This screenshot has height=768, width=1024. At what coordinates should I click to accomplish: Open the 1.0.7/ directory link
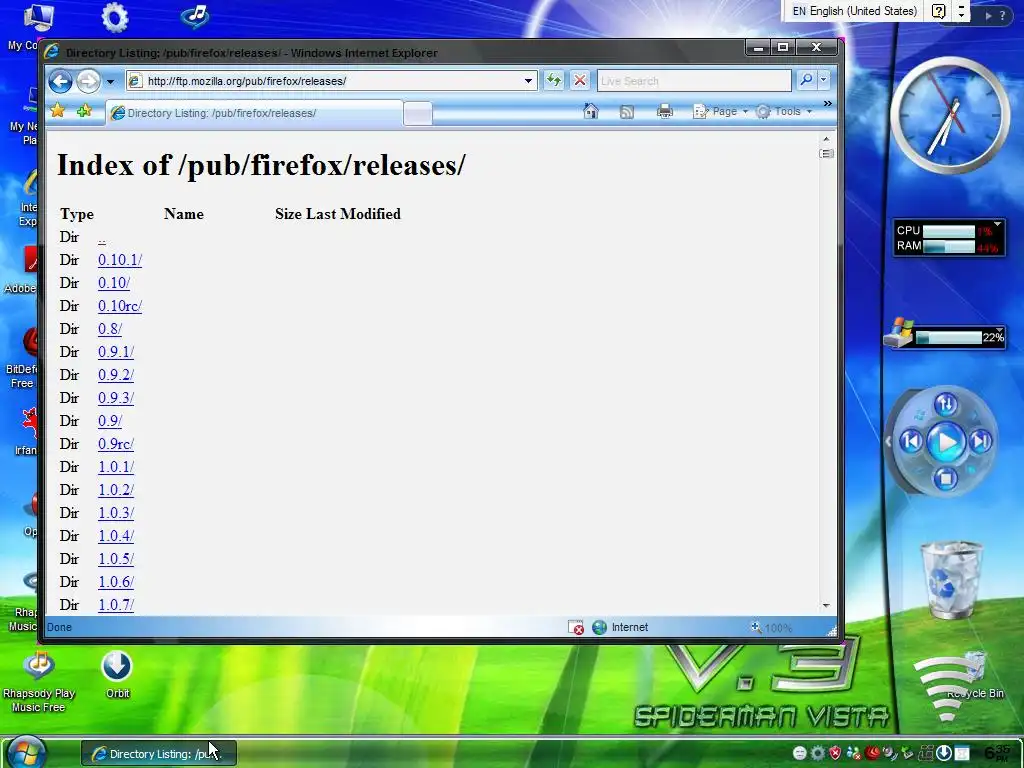116,605
